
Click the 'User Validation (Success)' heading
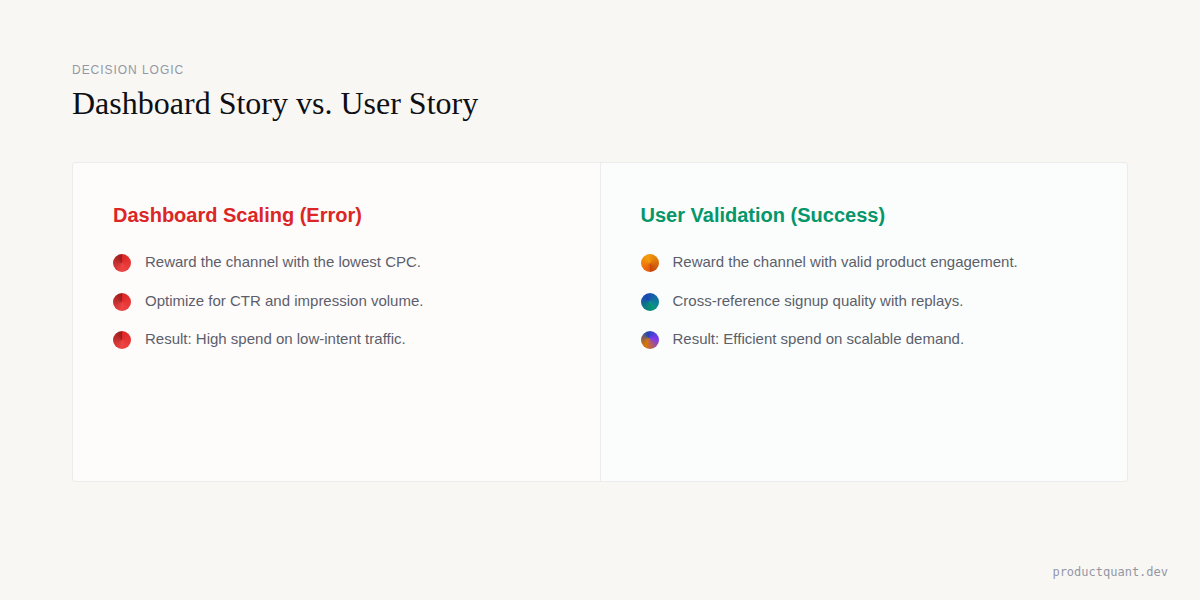[x=763, y=215]
